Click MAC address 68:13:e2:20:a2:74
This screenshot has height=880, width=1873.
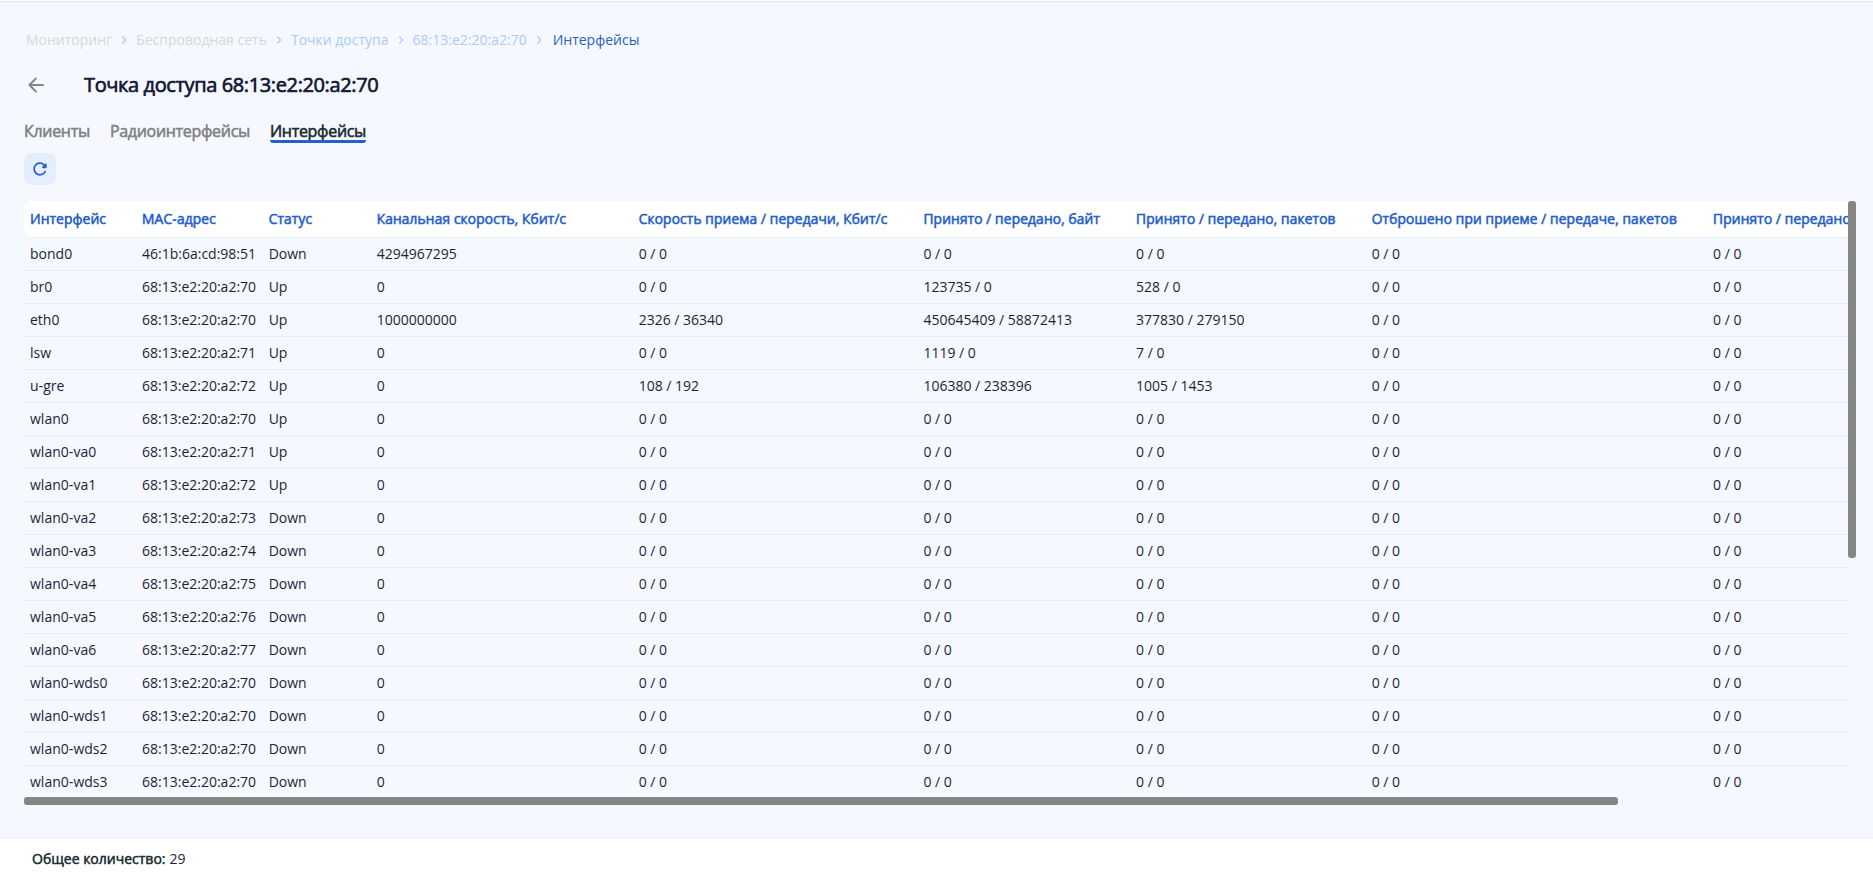tap(199, 551)
